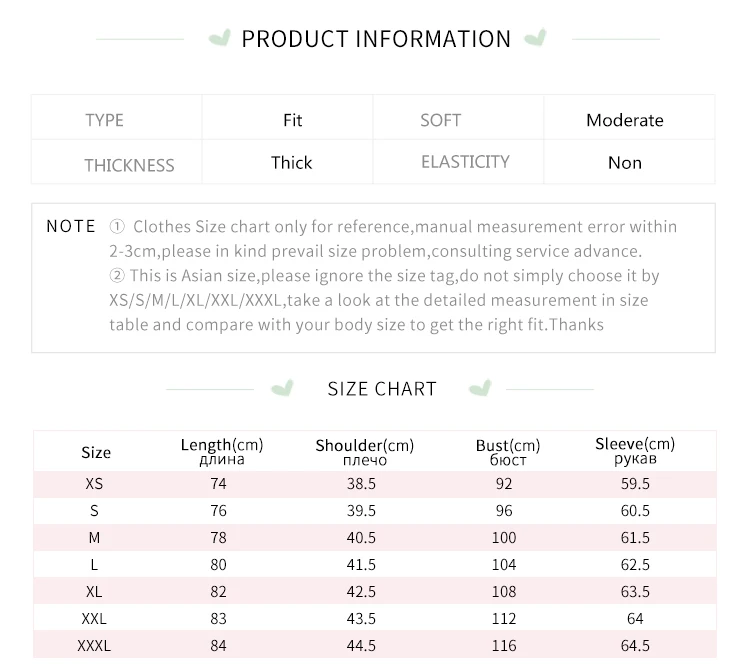Click the Moderate value cell

click(625, 120)
